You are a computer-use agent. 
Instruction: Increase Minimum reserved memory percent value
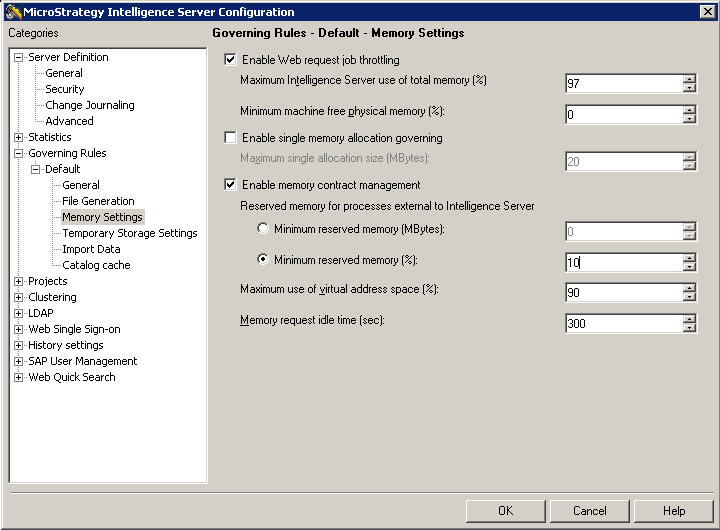[689, 258]
